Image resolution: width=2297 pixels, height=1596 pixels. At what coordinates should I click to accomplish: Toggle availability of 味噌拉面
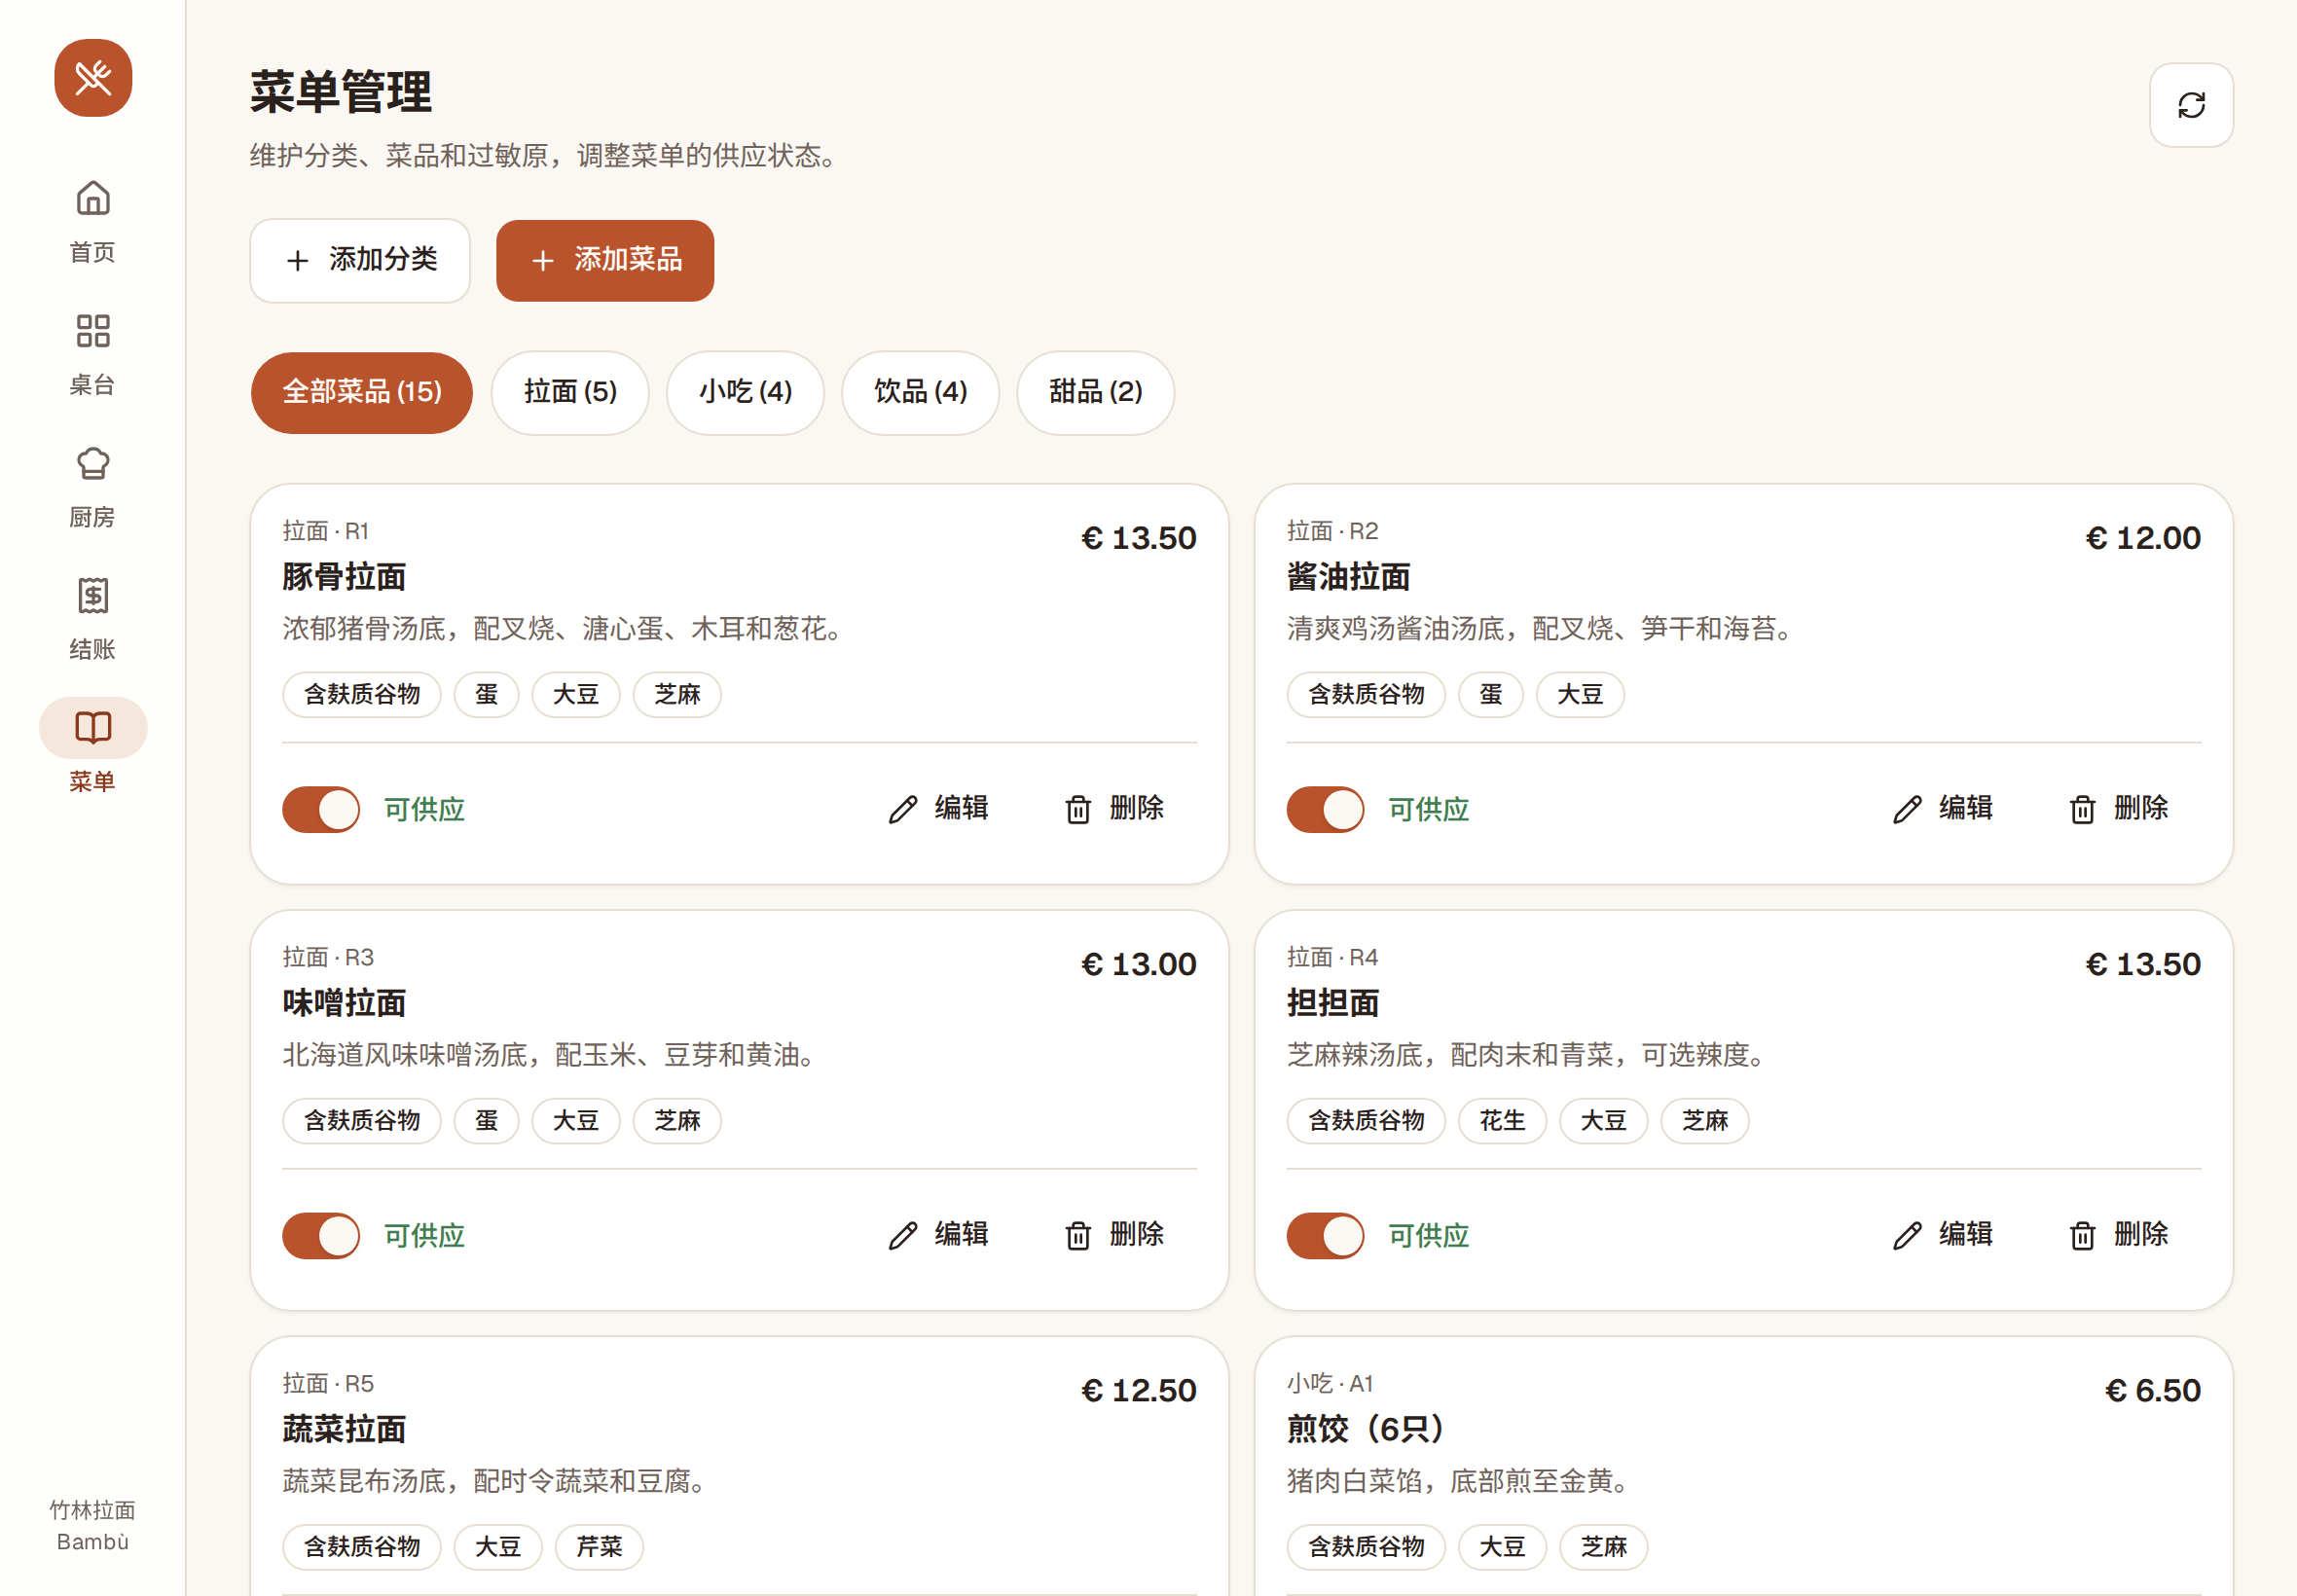tap(321, 1236)
